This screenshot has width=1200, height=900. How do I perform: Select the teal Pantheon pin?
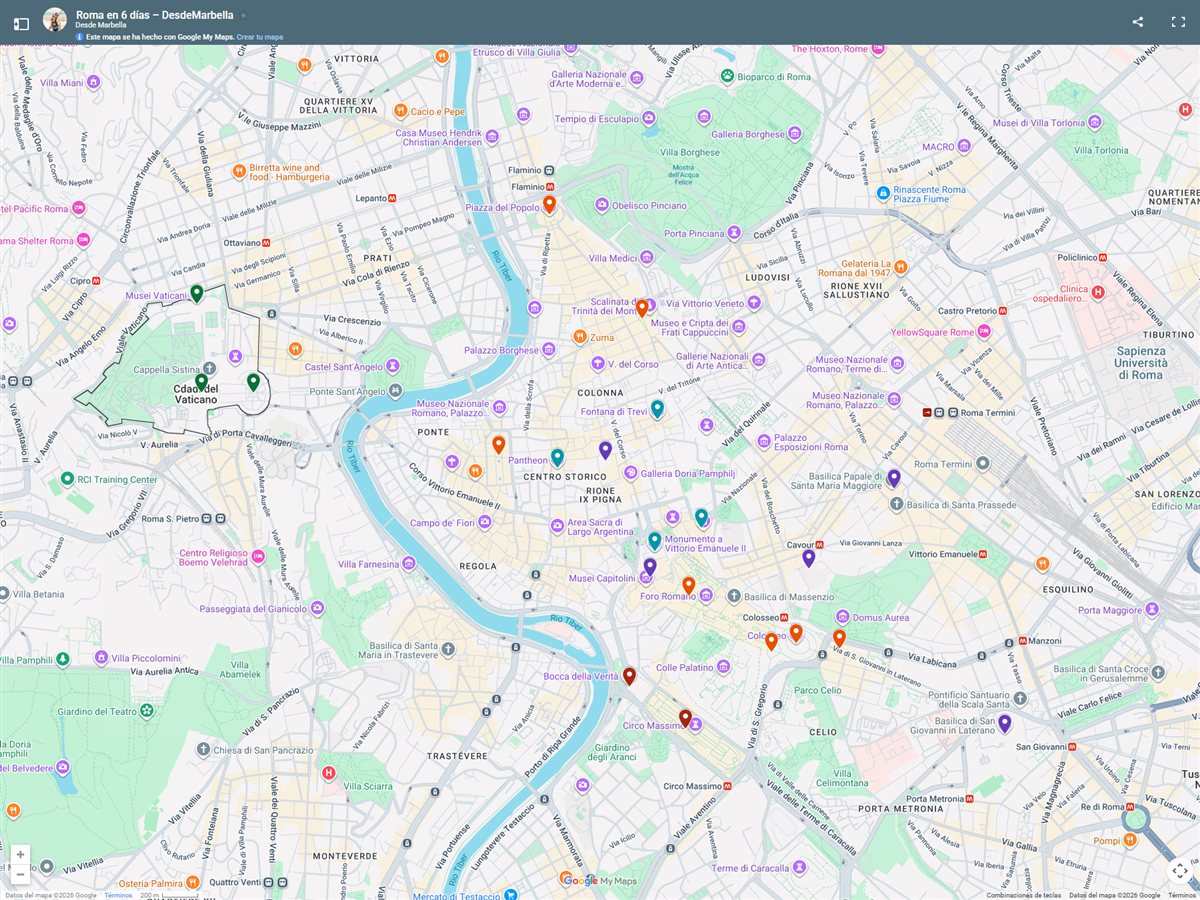point(557,457)
